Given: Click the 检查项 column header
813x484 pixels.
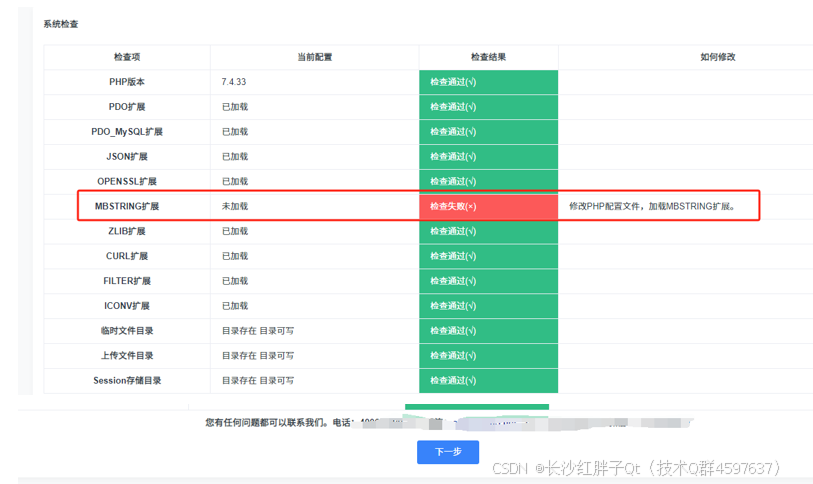Looking at the screenshot, I should (x=127, y=57).
